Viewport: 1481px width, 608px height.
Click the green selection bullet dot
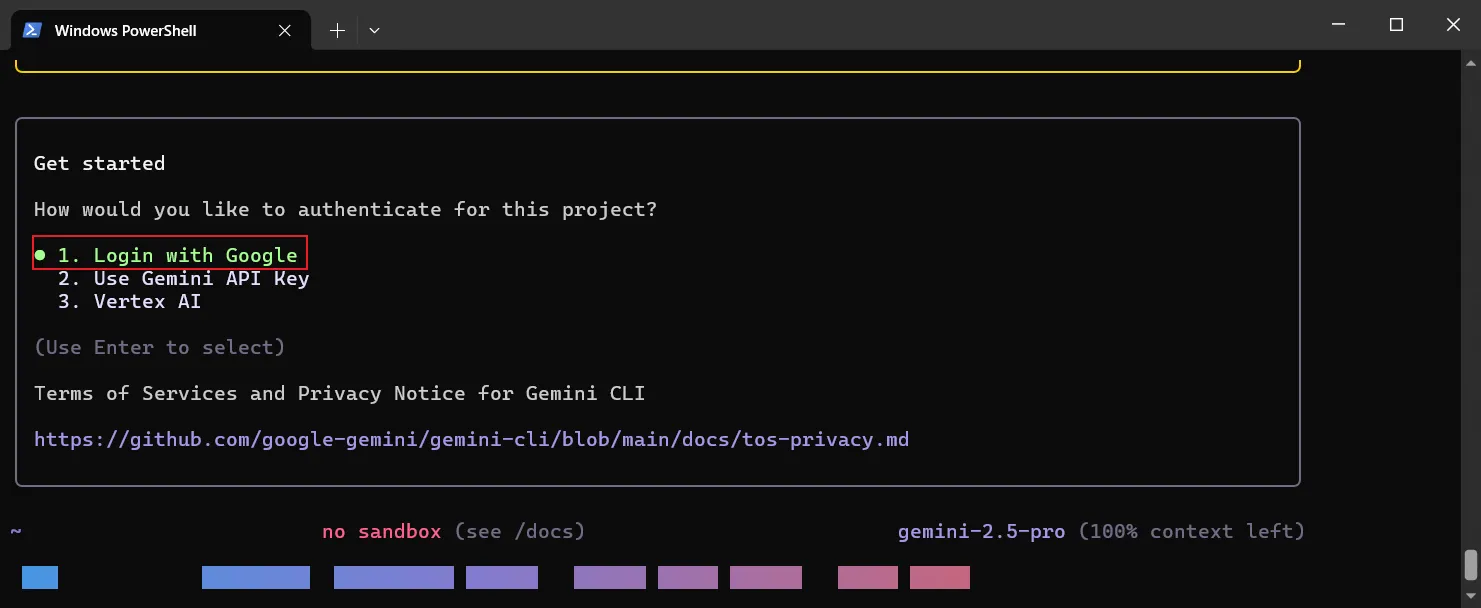click(x=40, y=255)
